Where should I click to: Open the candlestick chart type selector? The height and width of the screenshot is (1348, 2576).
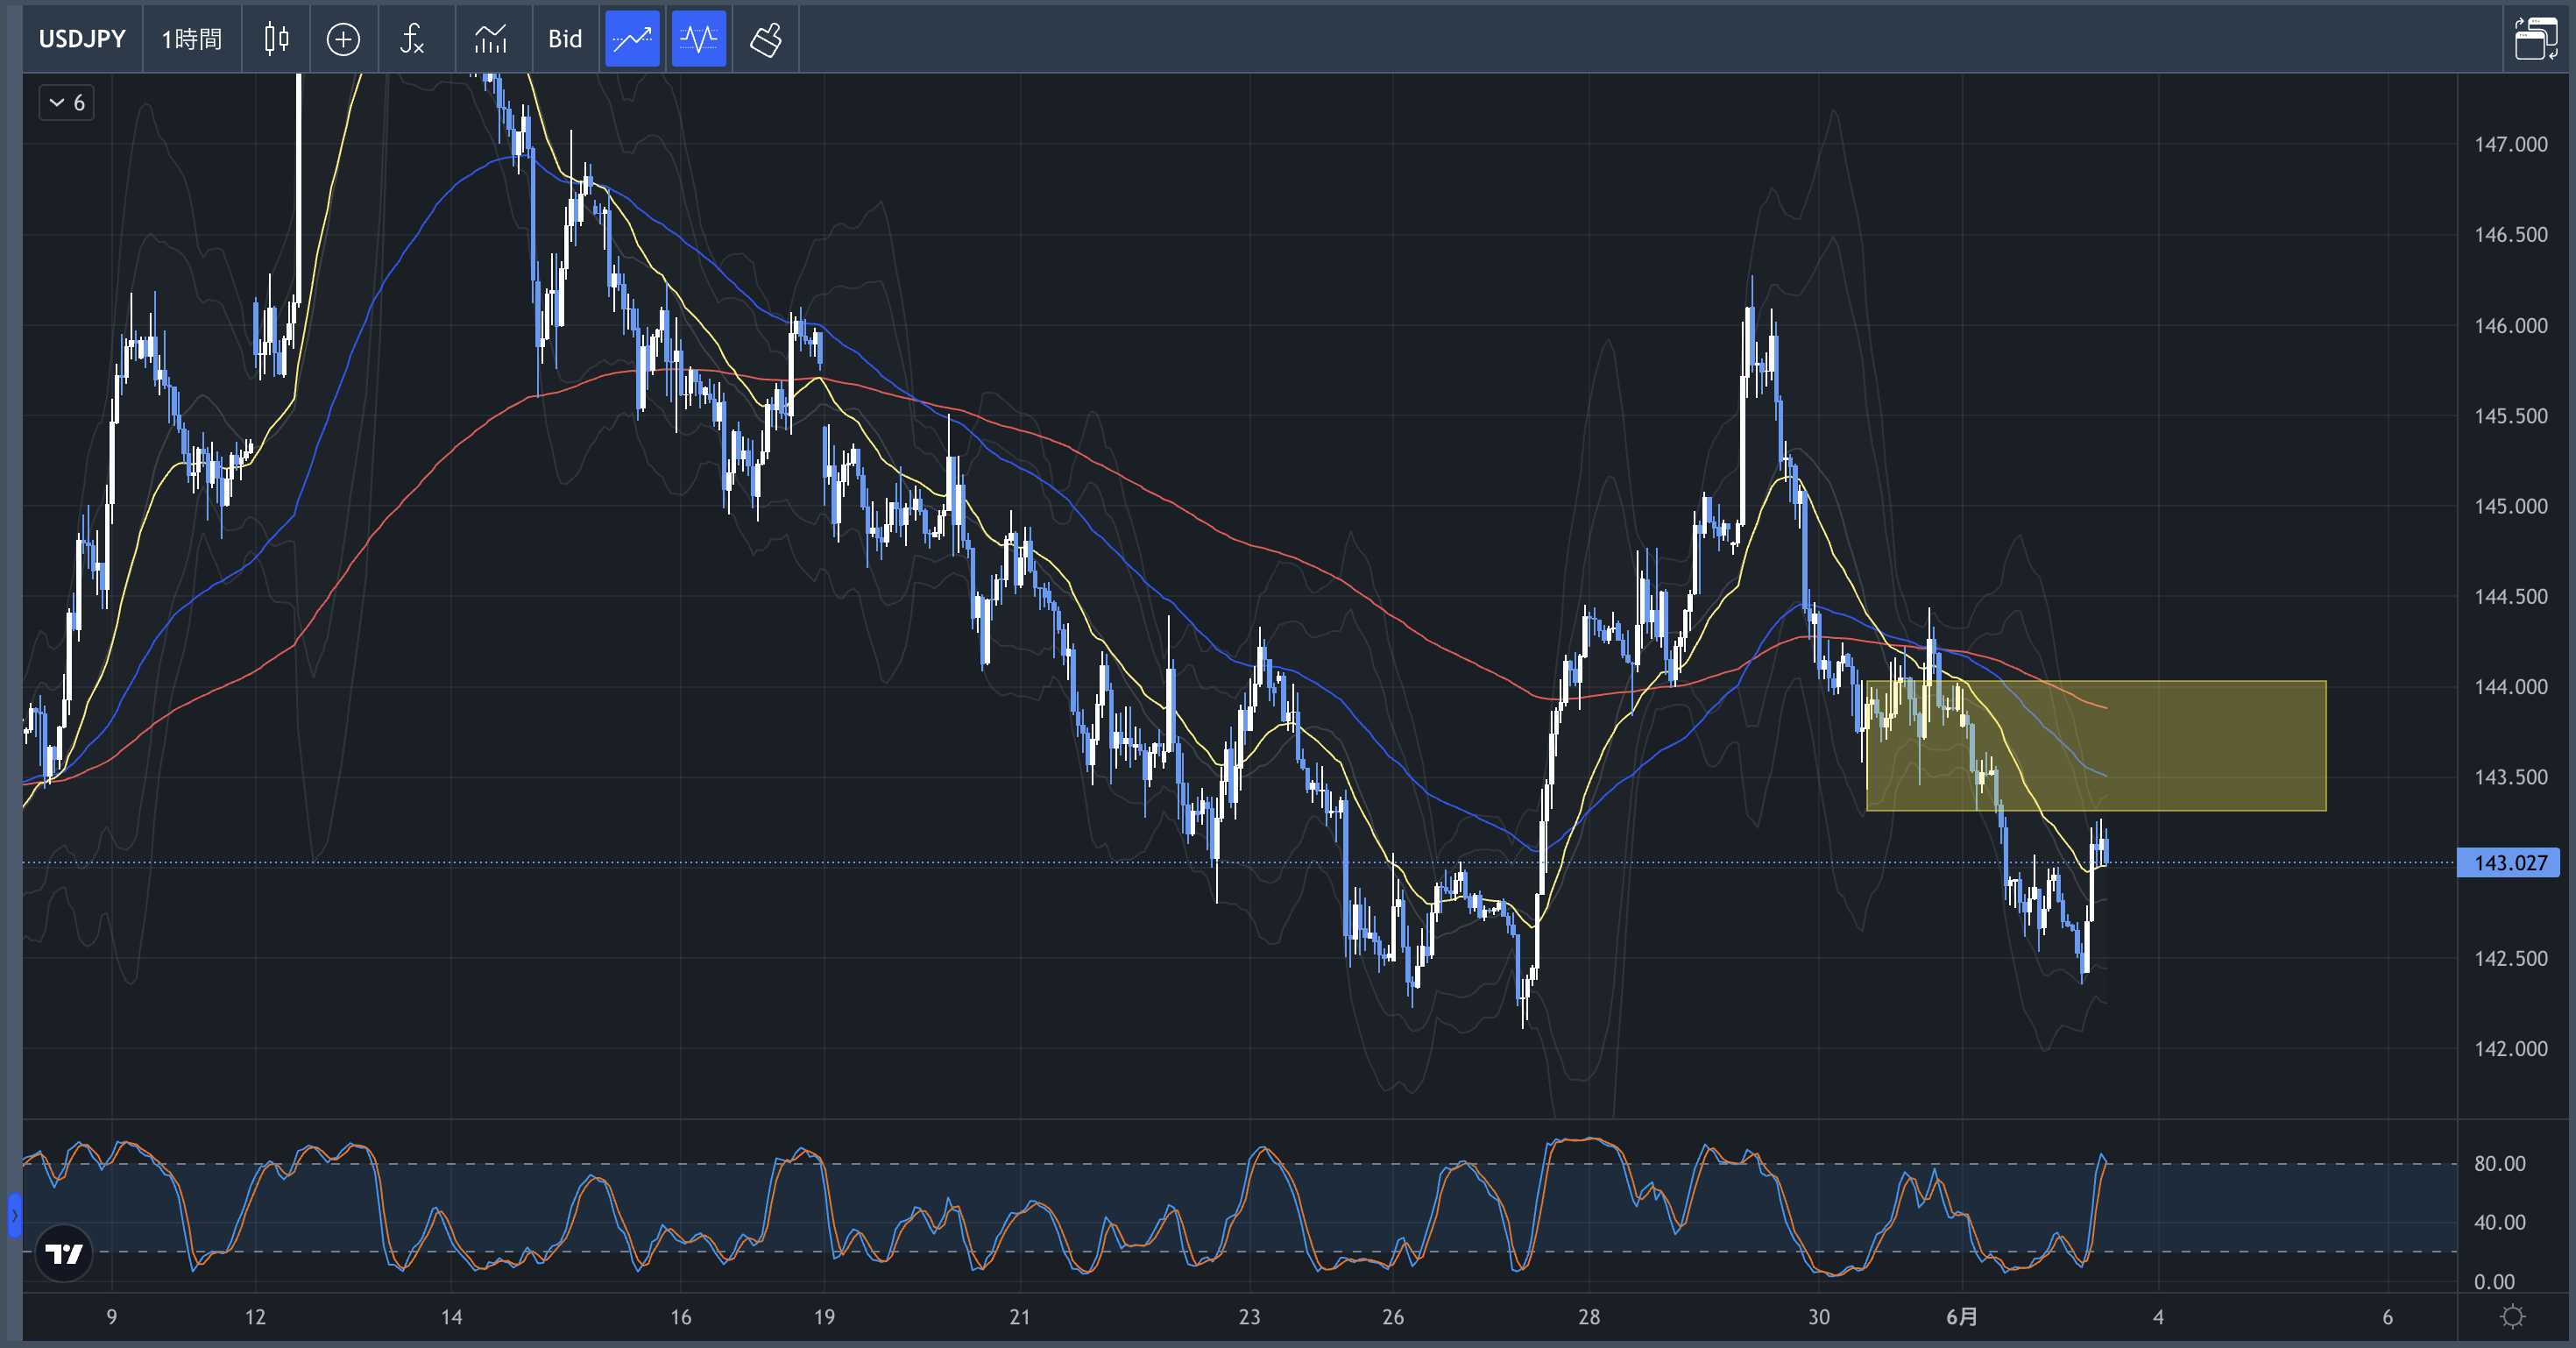pyautogui.click(x=276, y=39)
